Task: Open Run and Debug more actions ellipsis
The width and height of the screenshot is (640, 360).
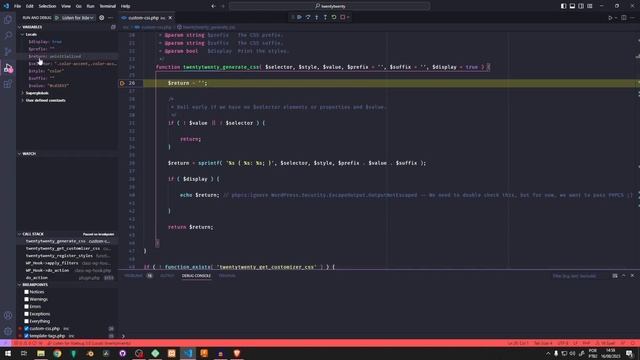Action: (x=110, y=18)
